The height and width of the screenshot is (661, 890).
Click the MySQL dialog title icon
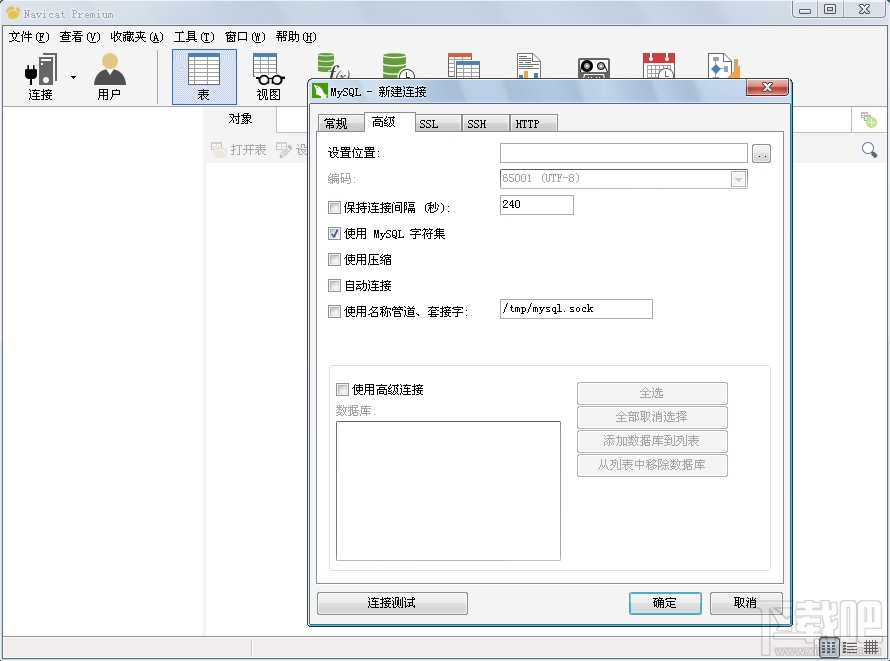(x=320, y=91)
